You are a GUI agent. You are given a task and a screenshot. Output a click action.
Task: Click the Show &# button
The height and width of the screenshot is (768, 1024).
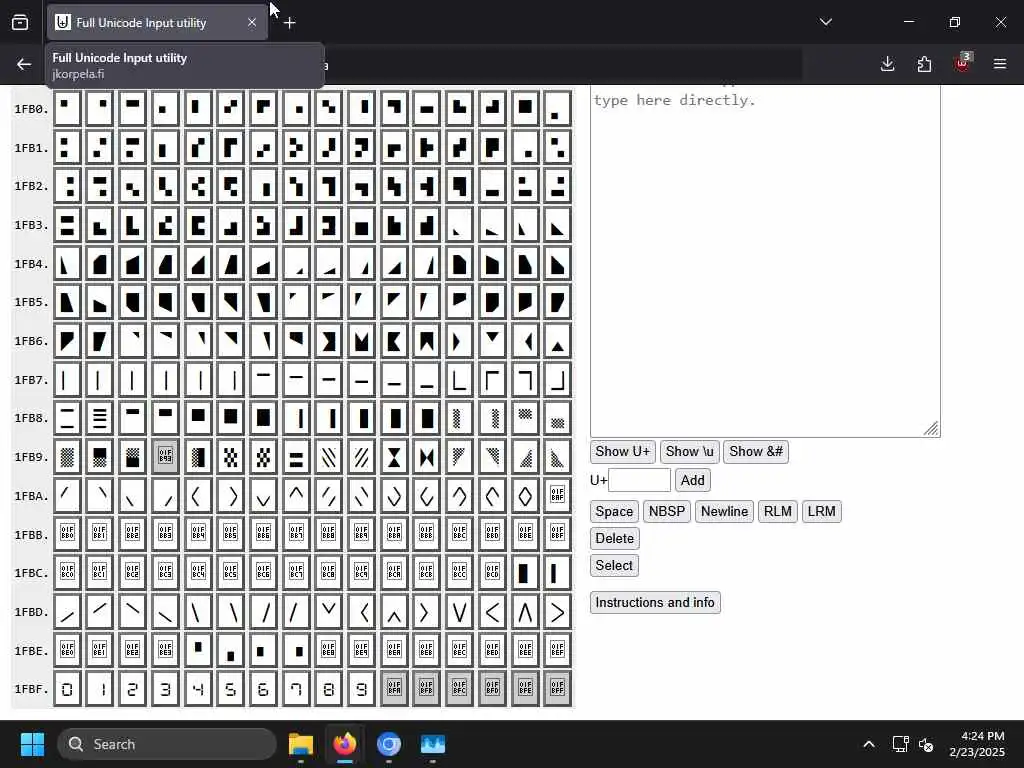756,452
